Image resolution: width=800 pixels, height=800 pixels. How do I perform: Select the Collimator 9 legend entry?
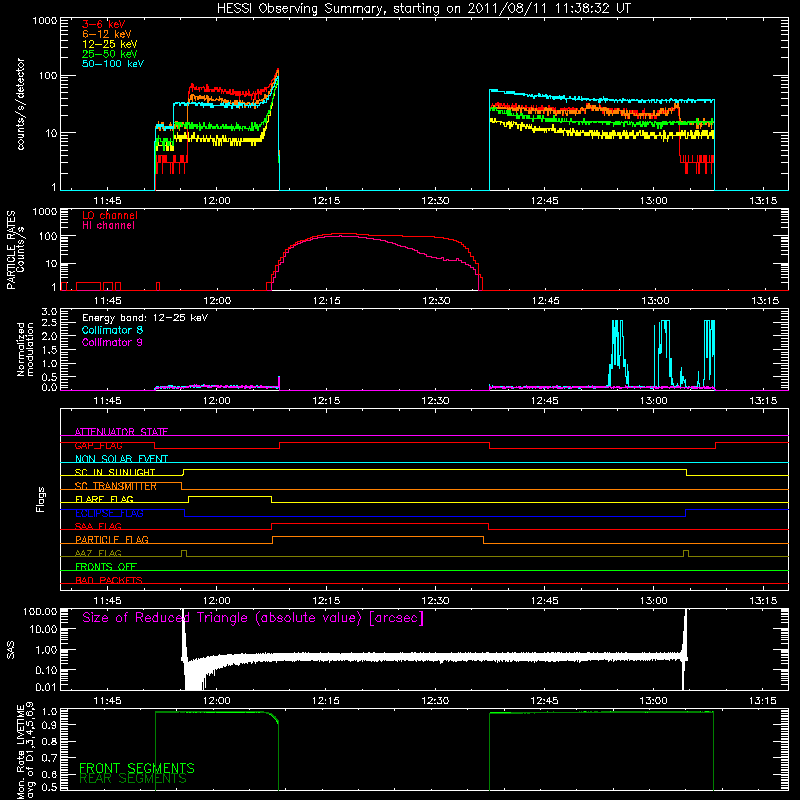[x=112, y=342]
